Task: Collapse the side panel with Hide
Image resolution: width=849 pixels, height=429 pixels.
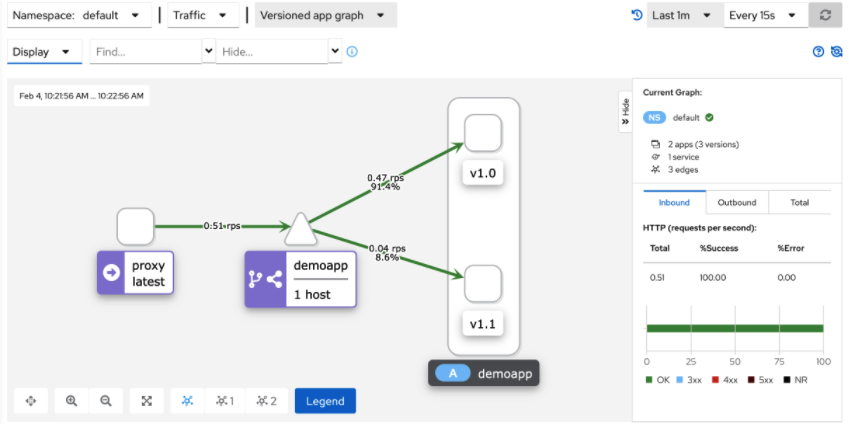Action: tap(625, 112)
